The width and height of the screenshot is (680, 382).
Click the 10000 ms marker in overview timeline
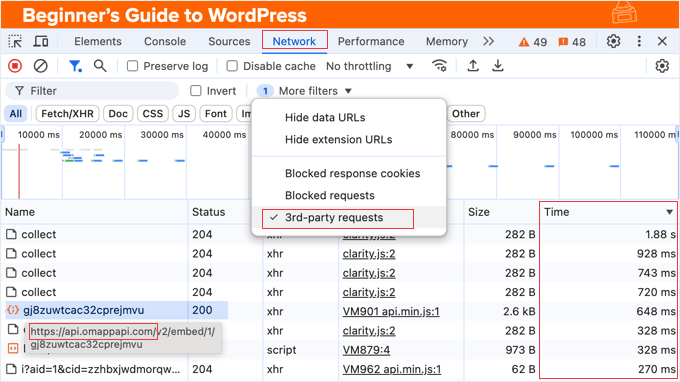coord(39,135)
